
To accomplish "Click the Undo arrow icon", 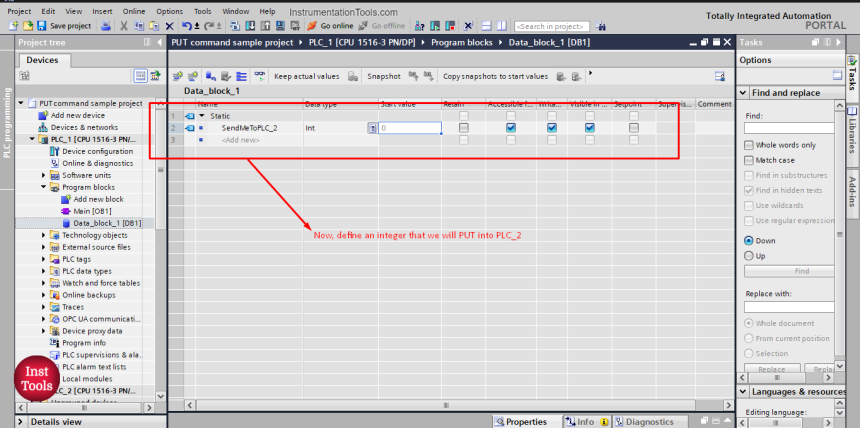I will [x=187, y=26].
